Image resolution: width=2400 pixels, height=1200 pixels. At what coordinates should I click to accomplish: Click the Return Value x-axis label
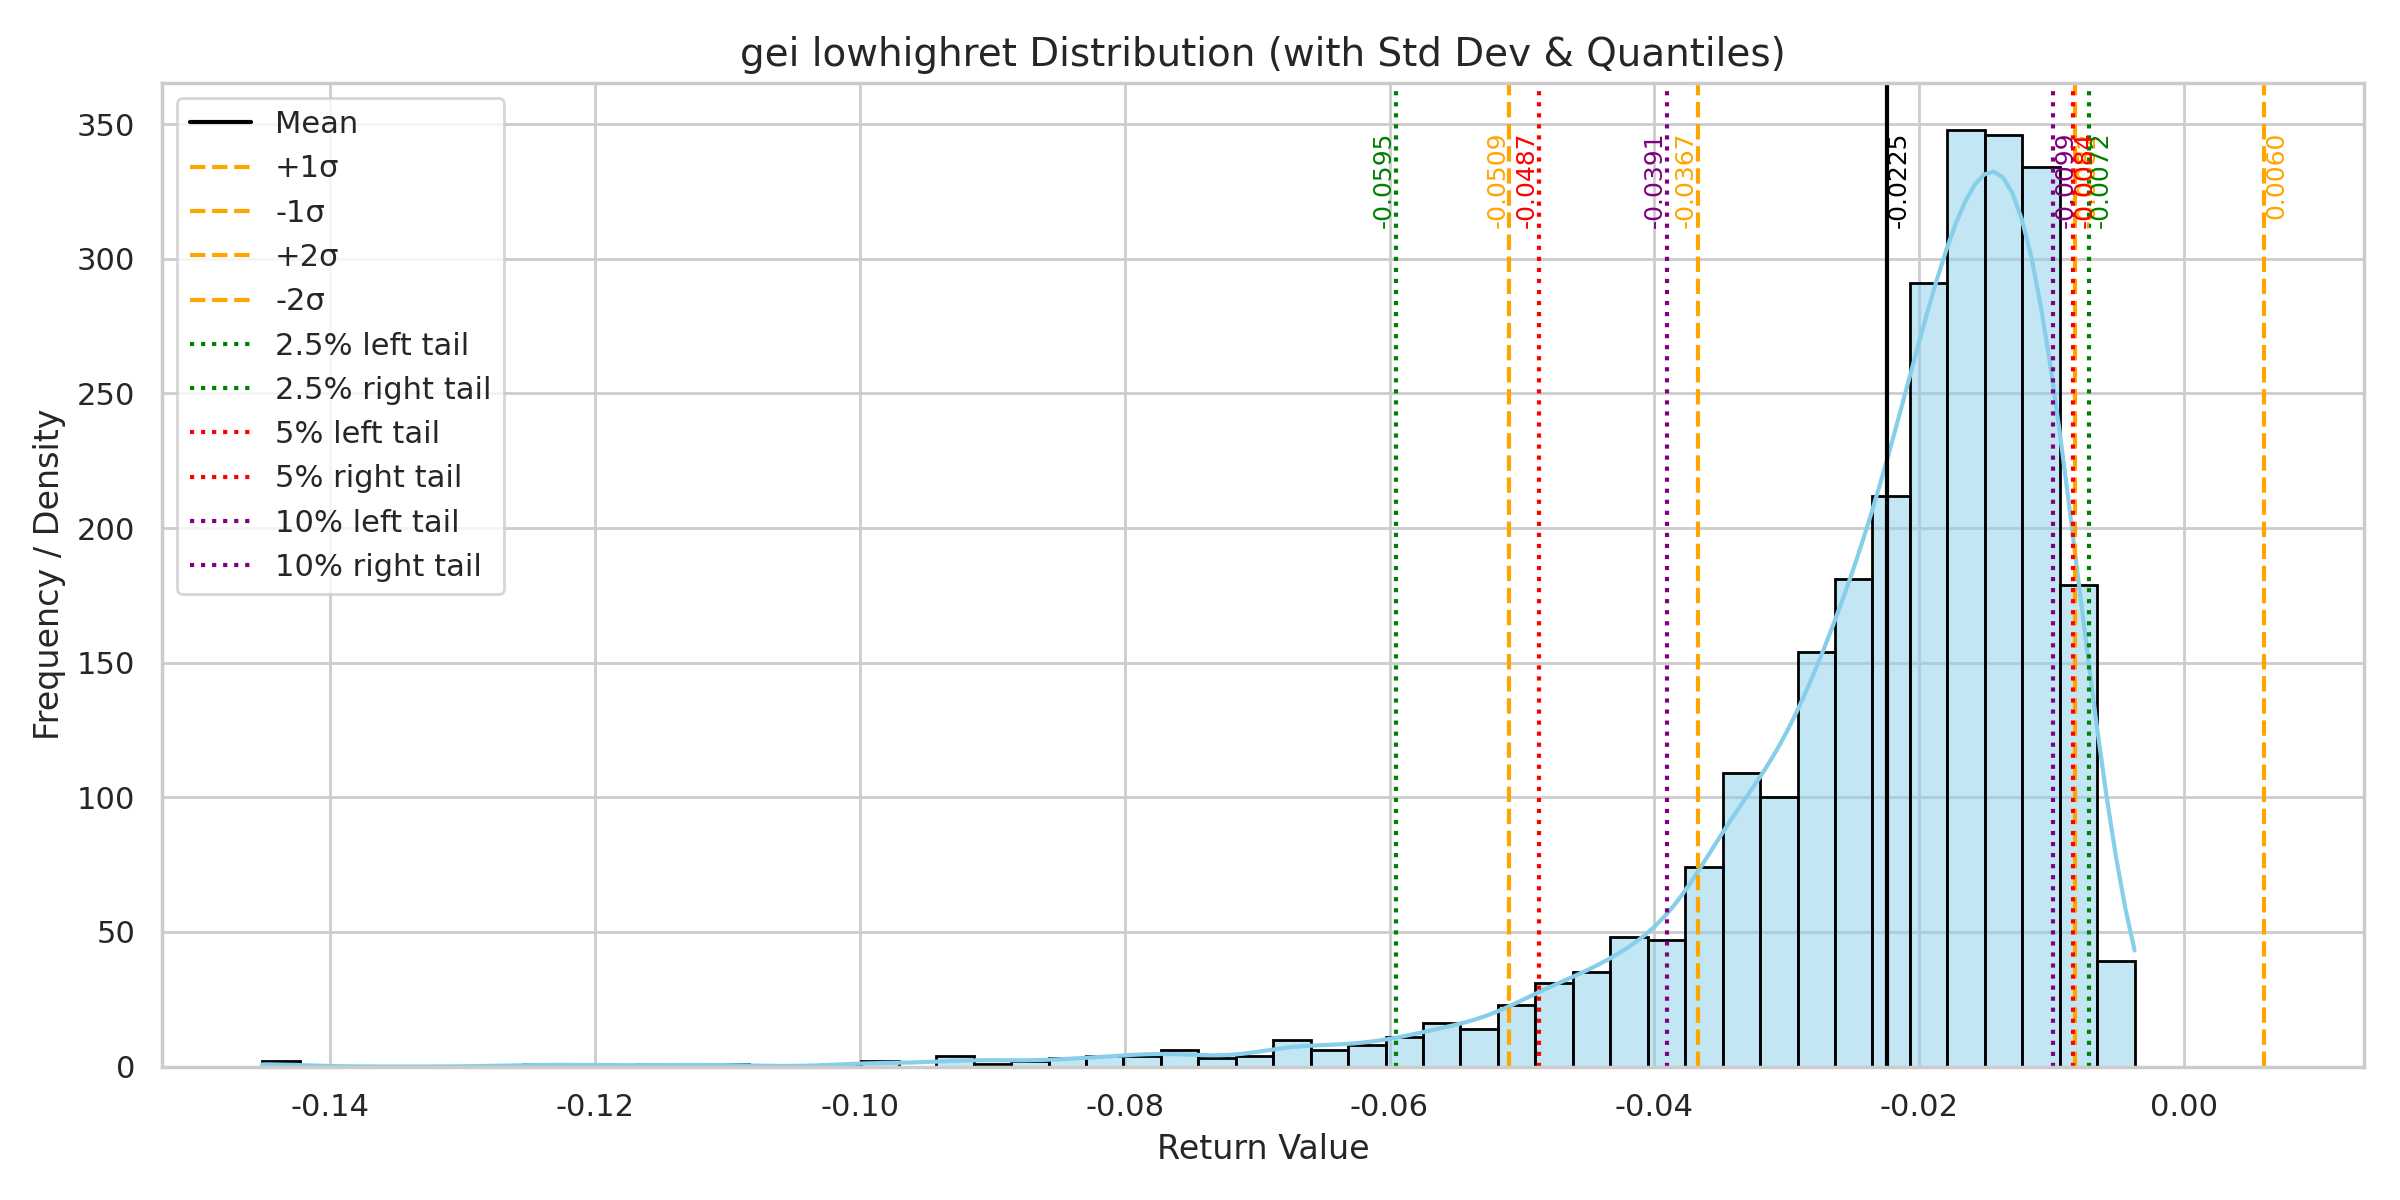(x=1262, y=1148)
